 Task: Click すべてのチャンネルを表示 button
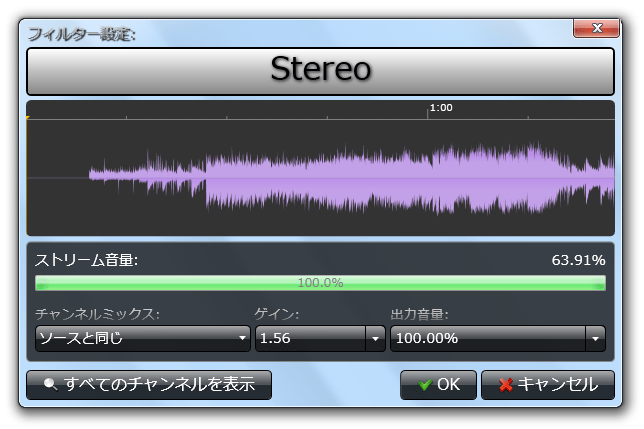tap(149, 385)
